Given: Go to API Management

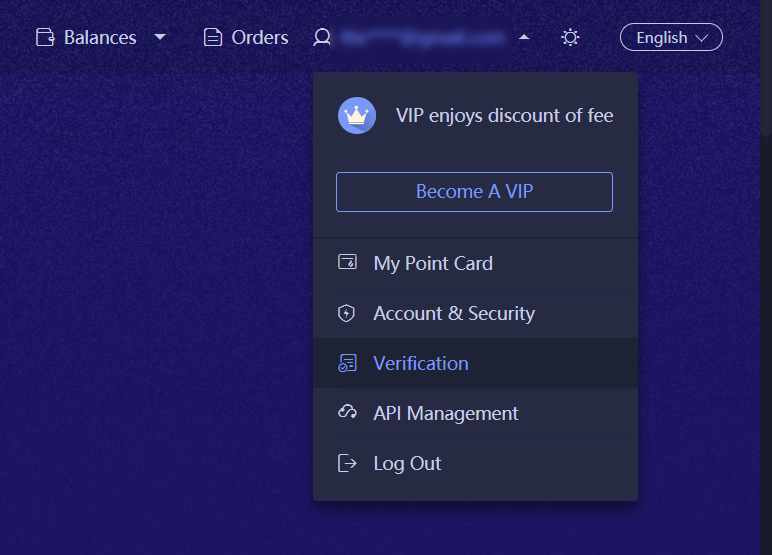Looking at the screenshot, I should pyautogui.click(x=446, y=413).
